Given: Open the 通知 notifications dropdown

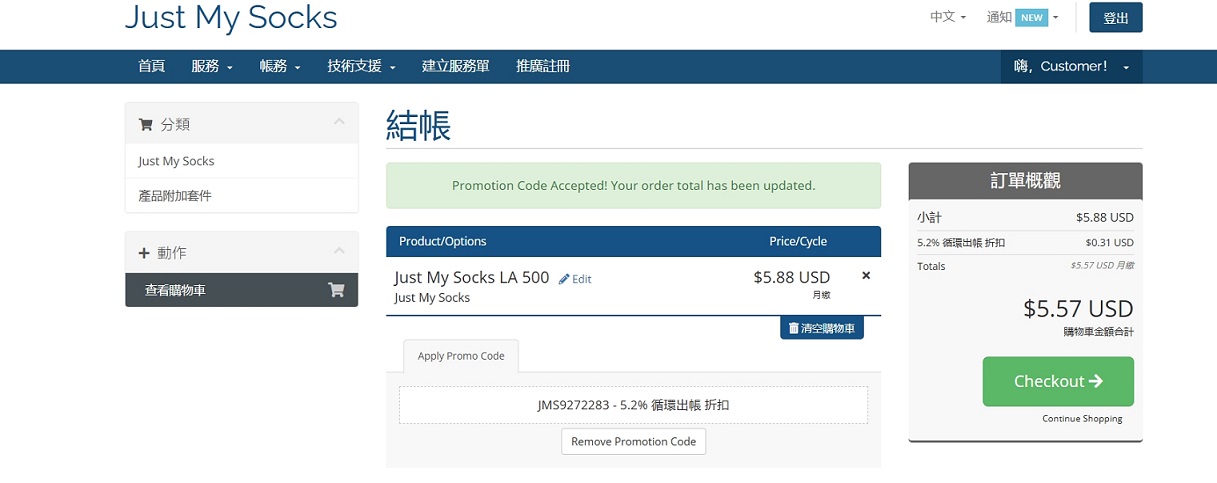Looking at the screenshot, I should pos(1022,17).
